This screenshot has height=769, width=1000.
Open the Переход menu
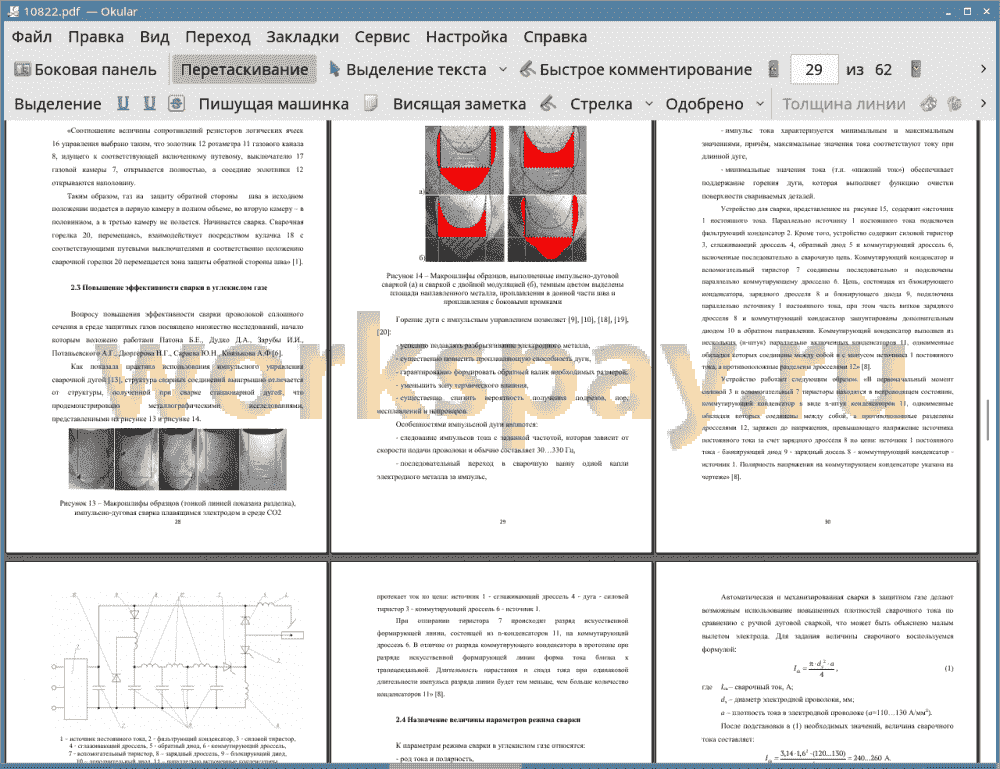217,37
